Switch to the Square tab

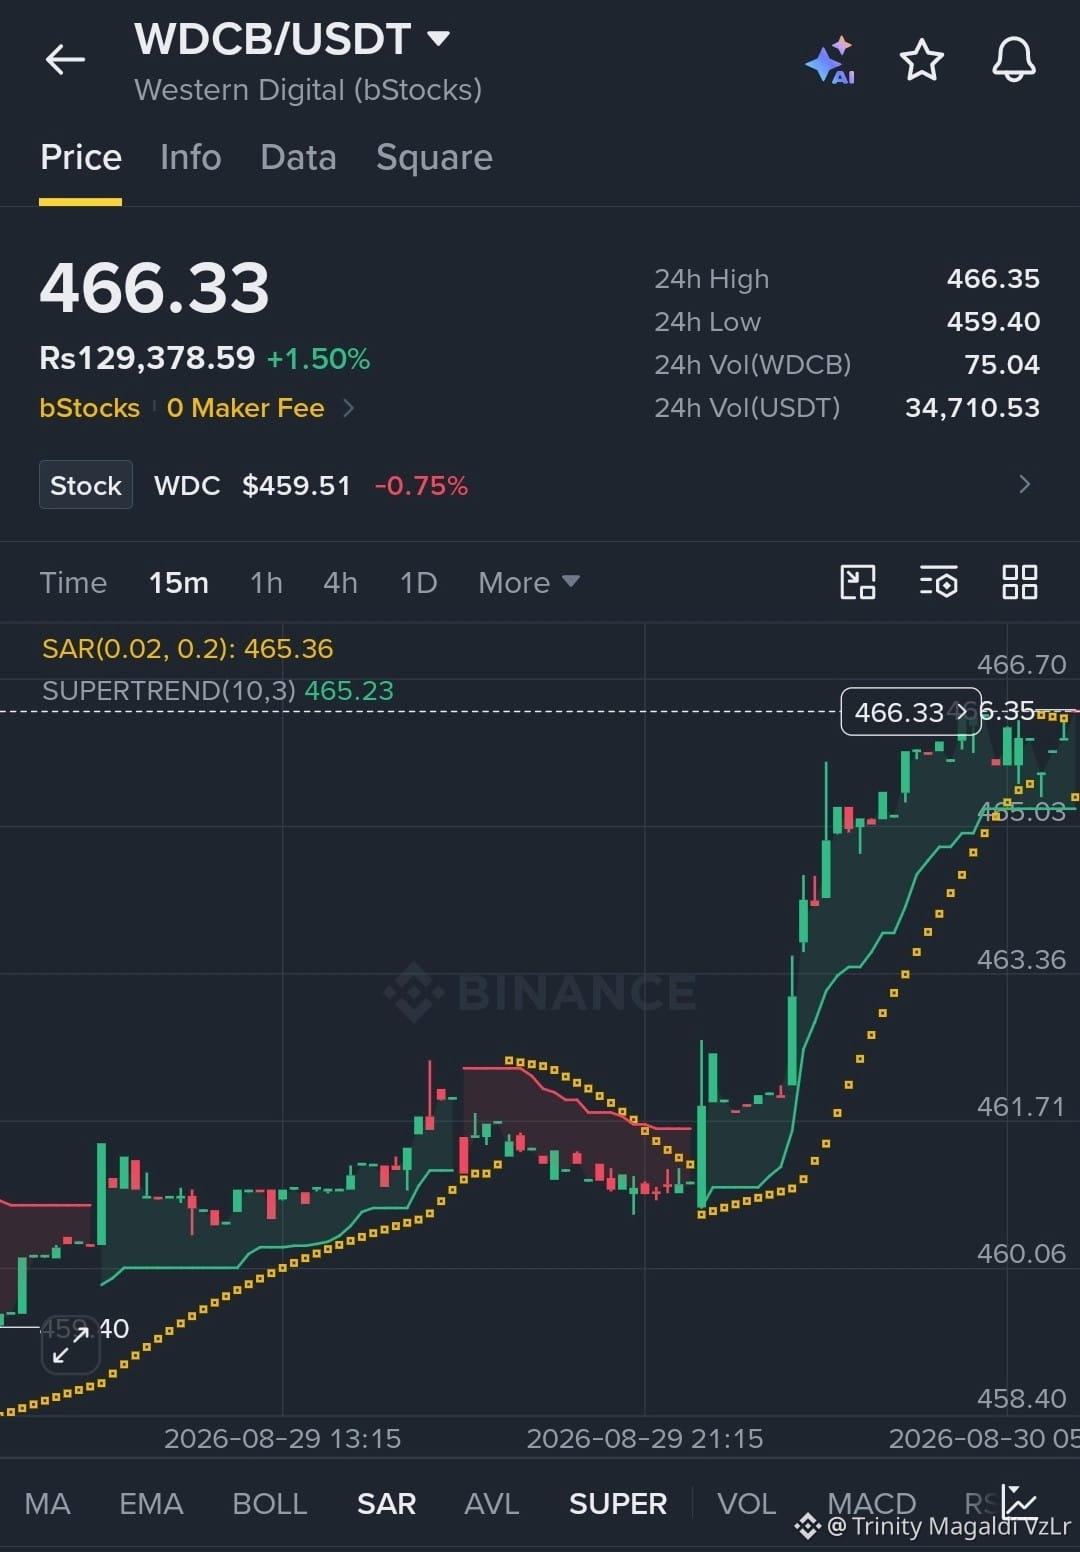click(x=434, y=158)
